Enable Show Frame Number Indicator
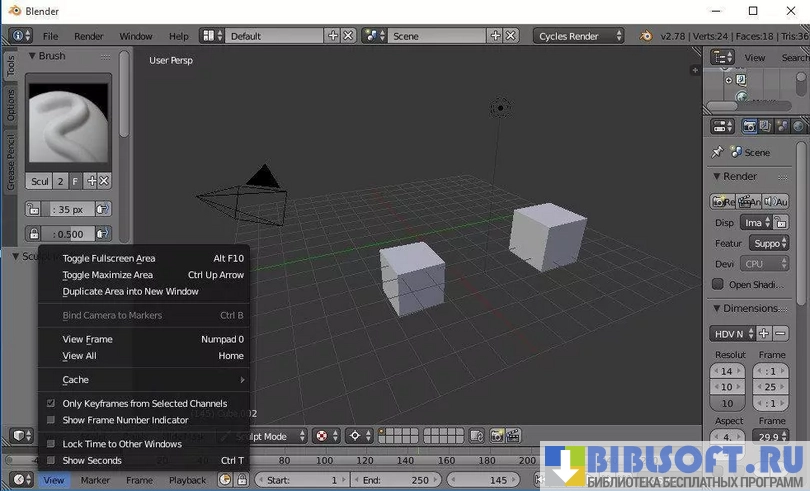The width and height of the screenshot is (810, 491). tap(52, 420)
